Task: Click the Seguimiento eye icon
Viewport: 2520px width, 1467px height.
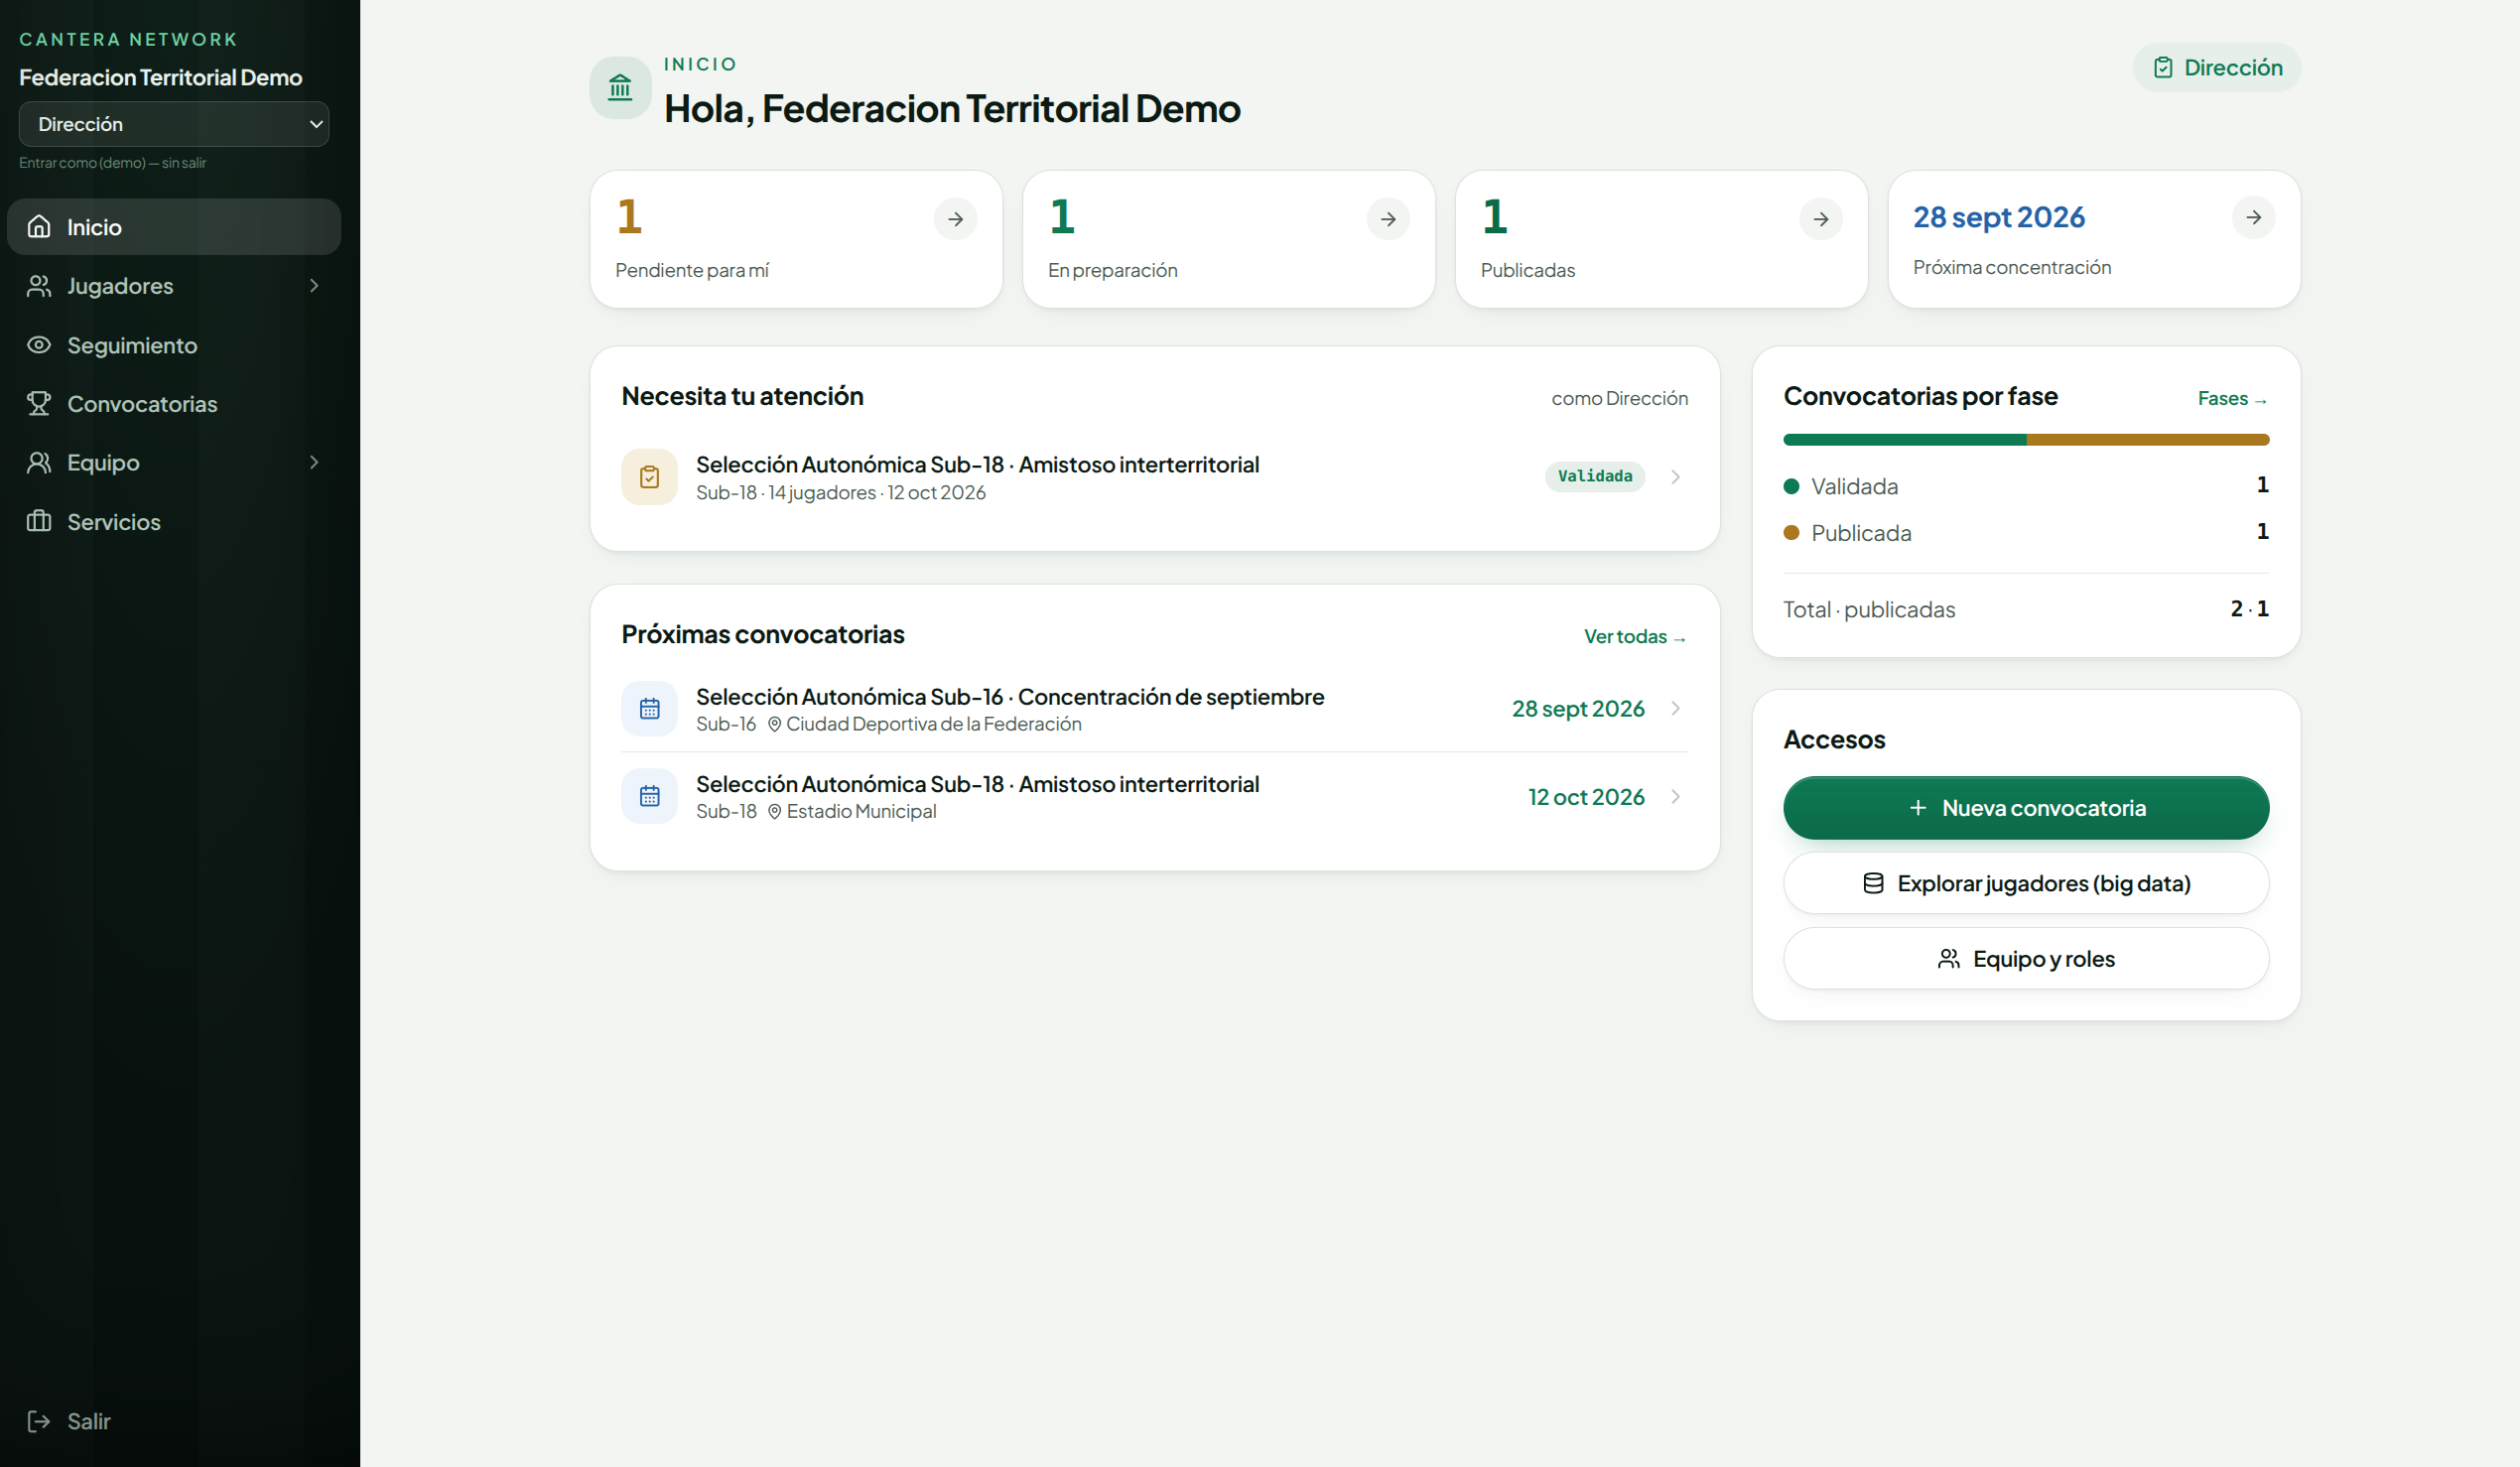Action: [39, 345]
